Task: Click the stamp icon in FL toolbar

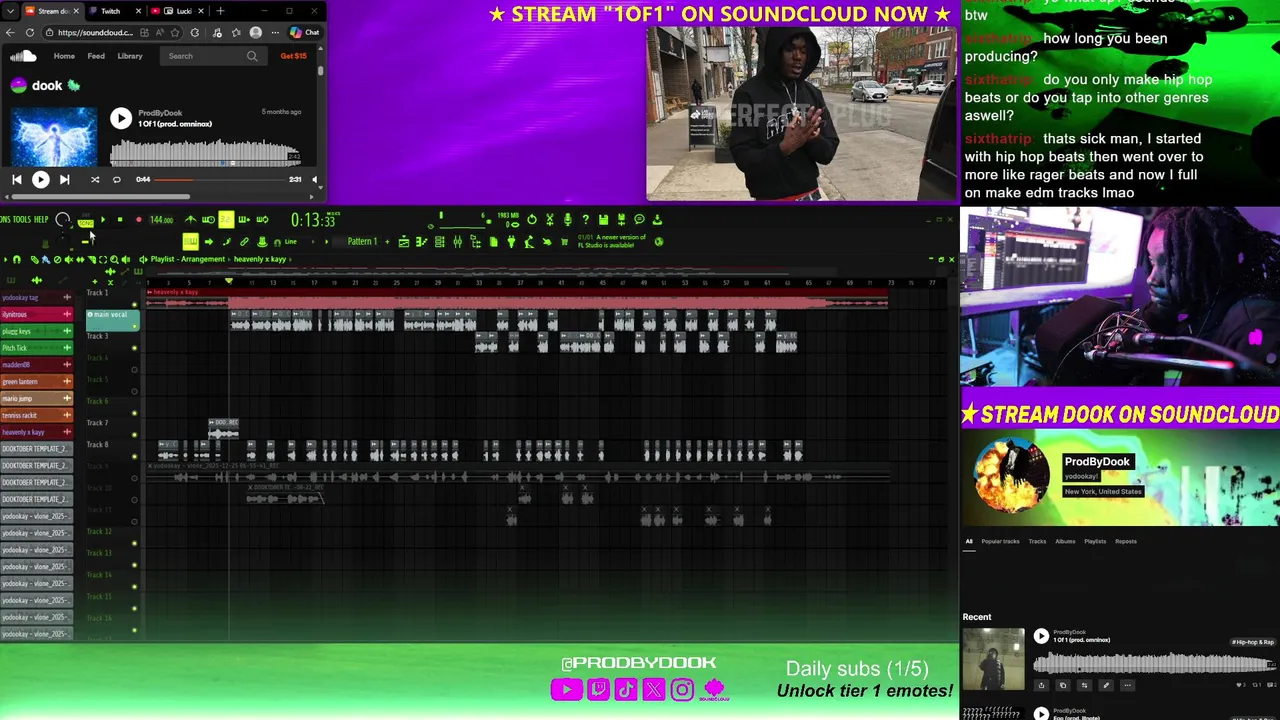Action: tap(262, 242)
